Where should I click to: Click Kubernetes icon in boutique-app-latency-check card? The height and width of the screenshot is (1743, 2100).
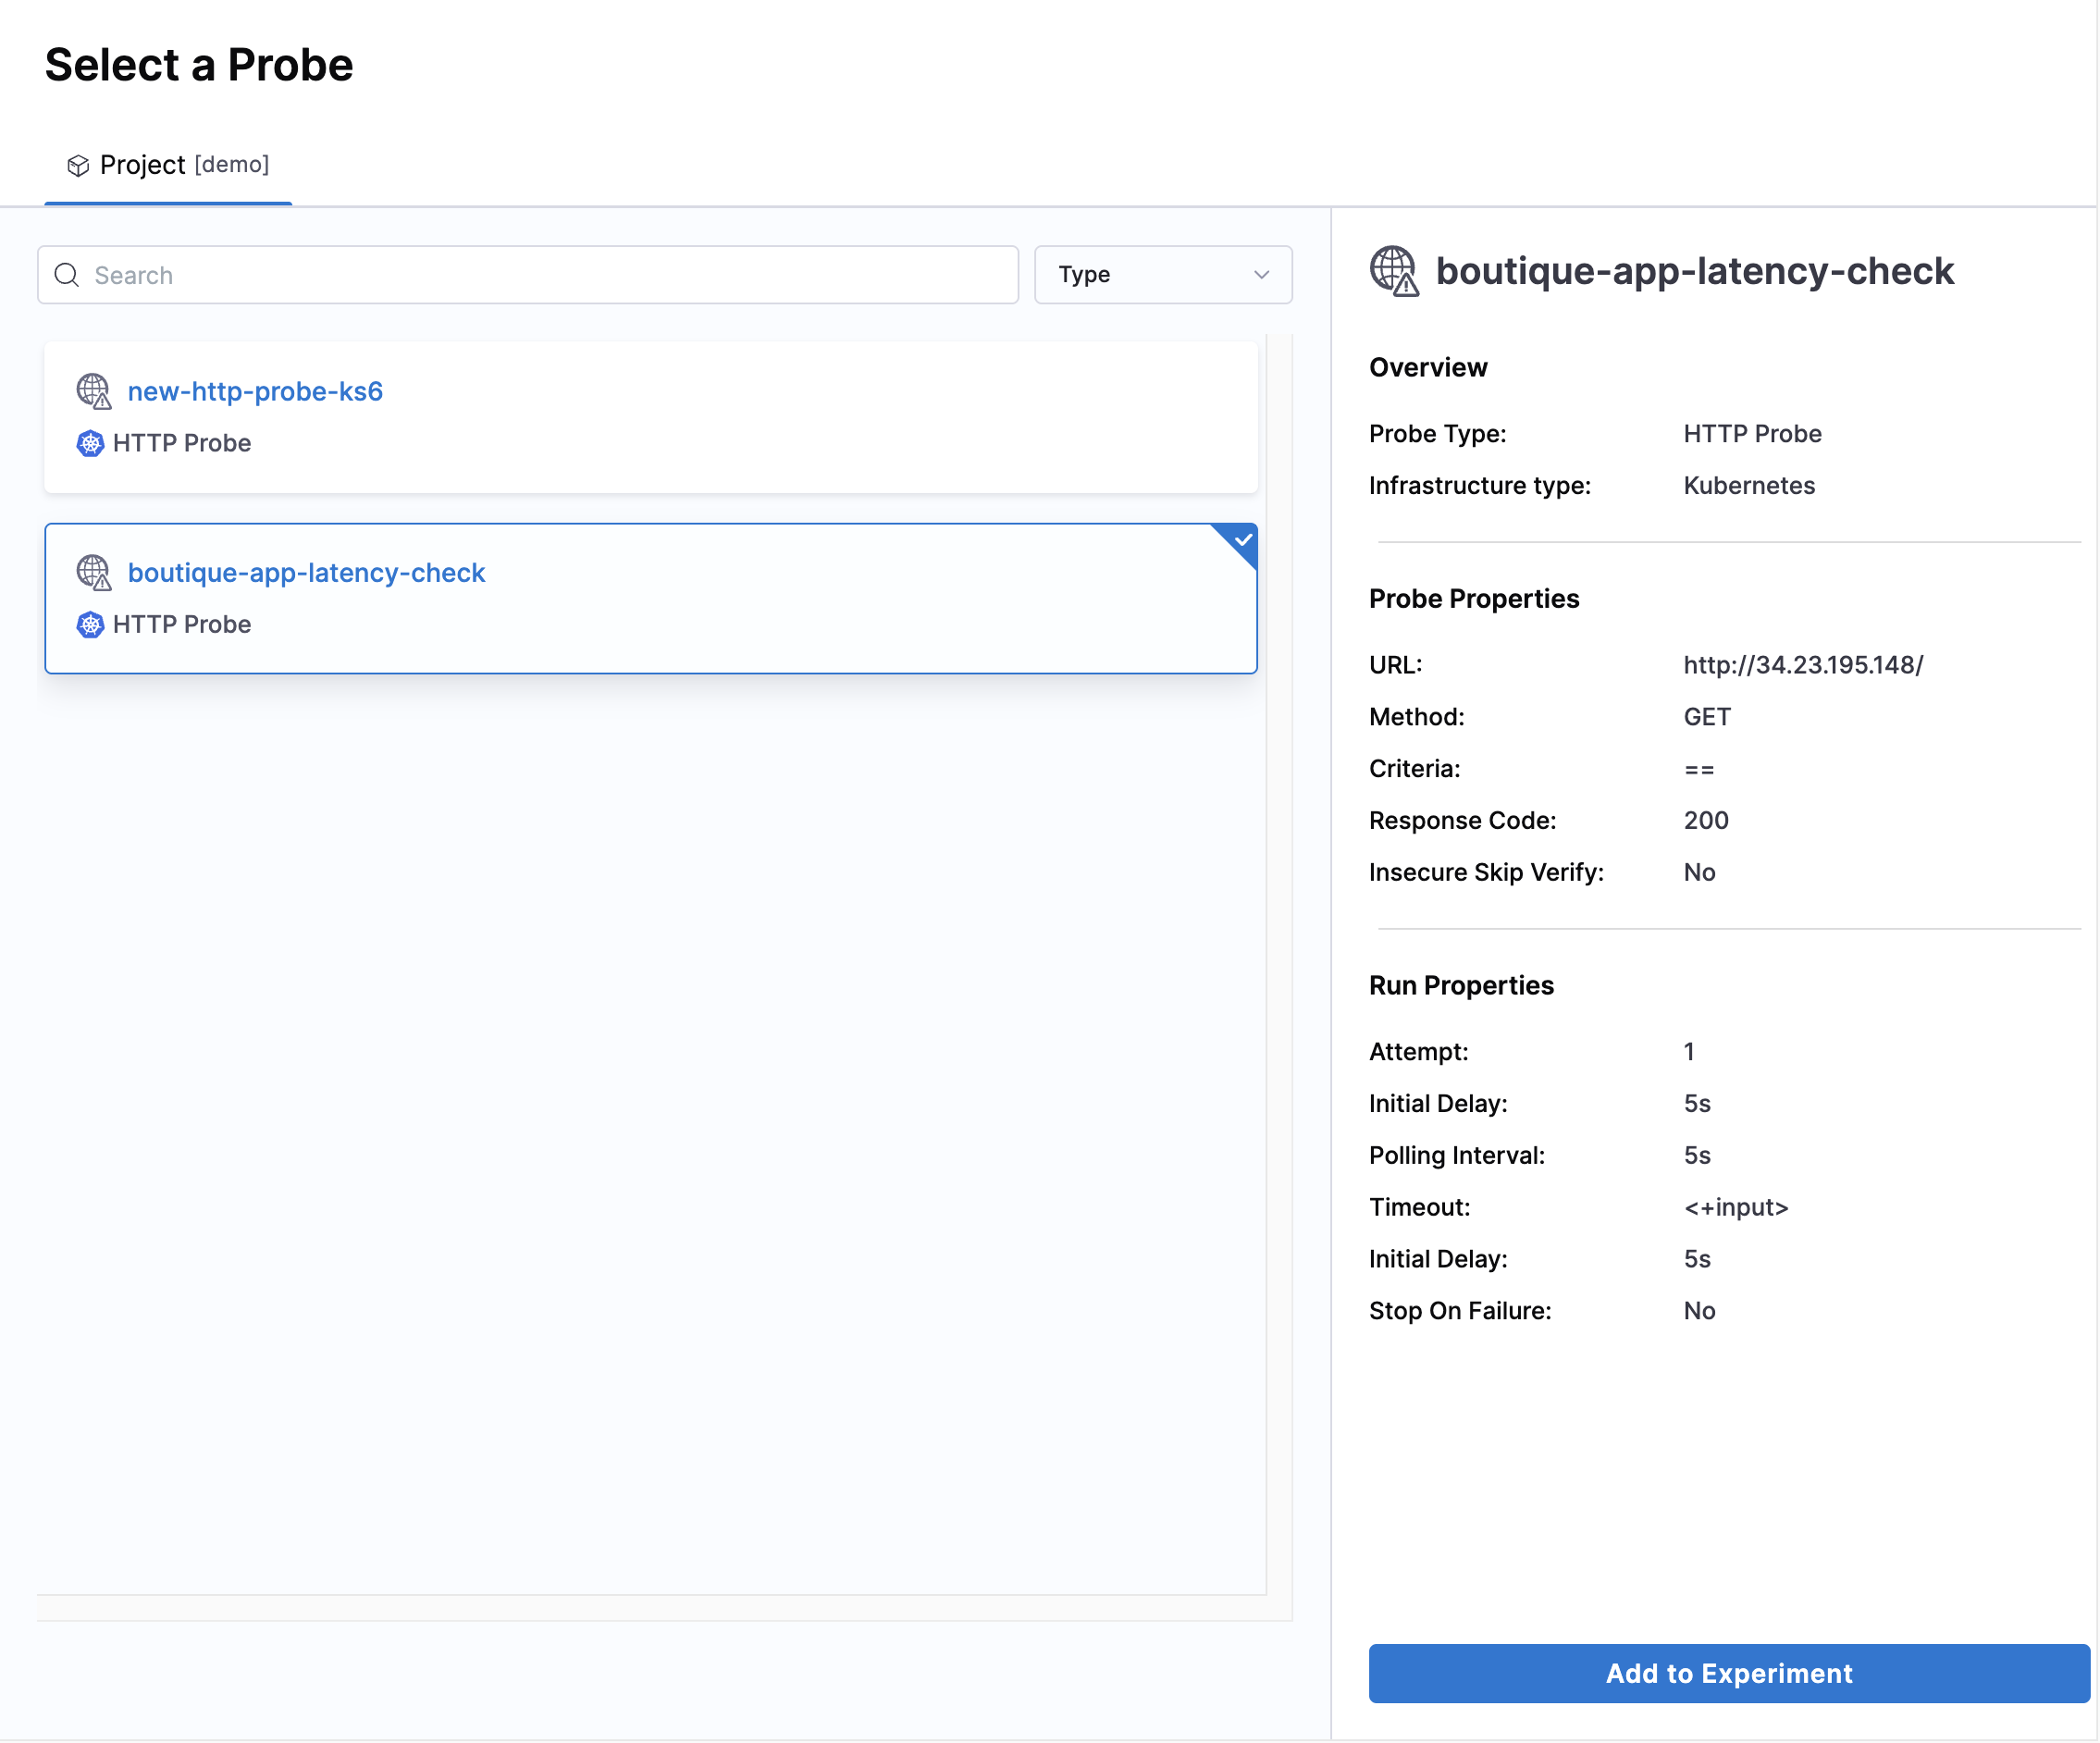click(x=90, y=625)
